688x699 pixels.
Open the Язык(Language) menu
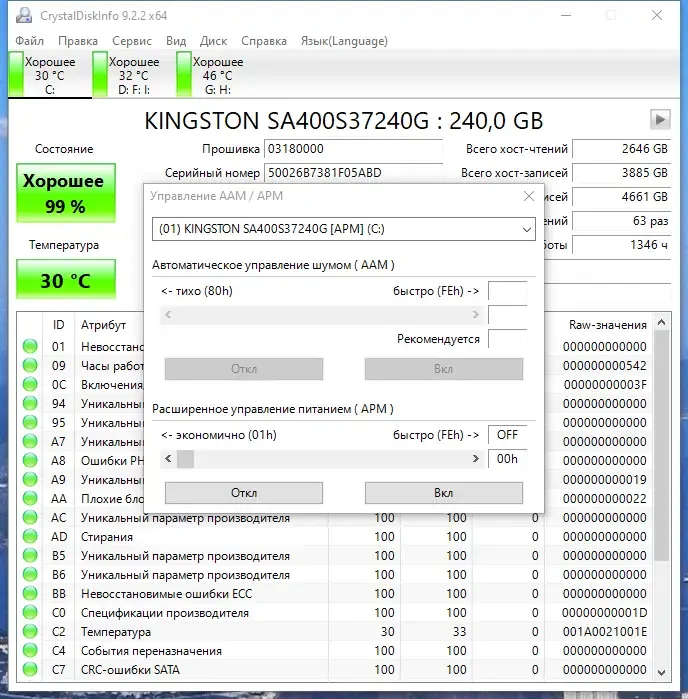click(344, 41)
